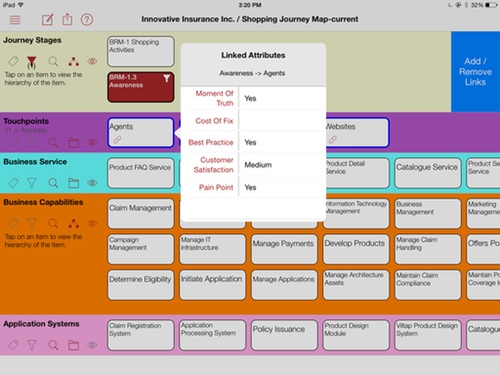Tap the Add / Remove Links button

click(475, 72)
